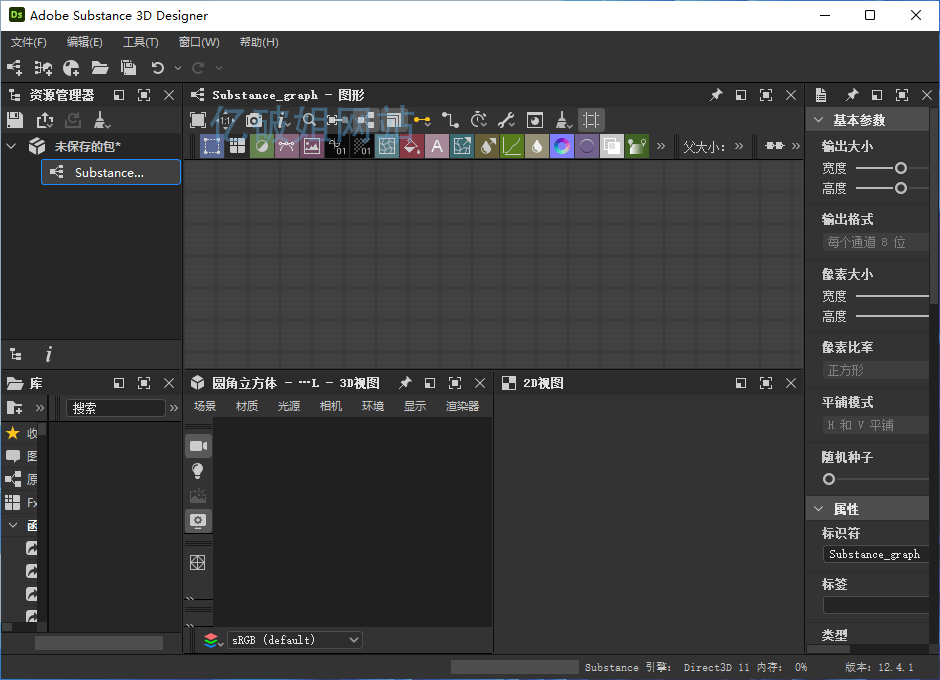The height and width of the screenshot is (680, 940).
Task: Click the broom cleanup icon in the Explorer panel
Action: point(101,121)
